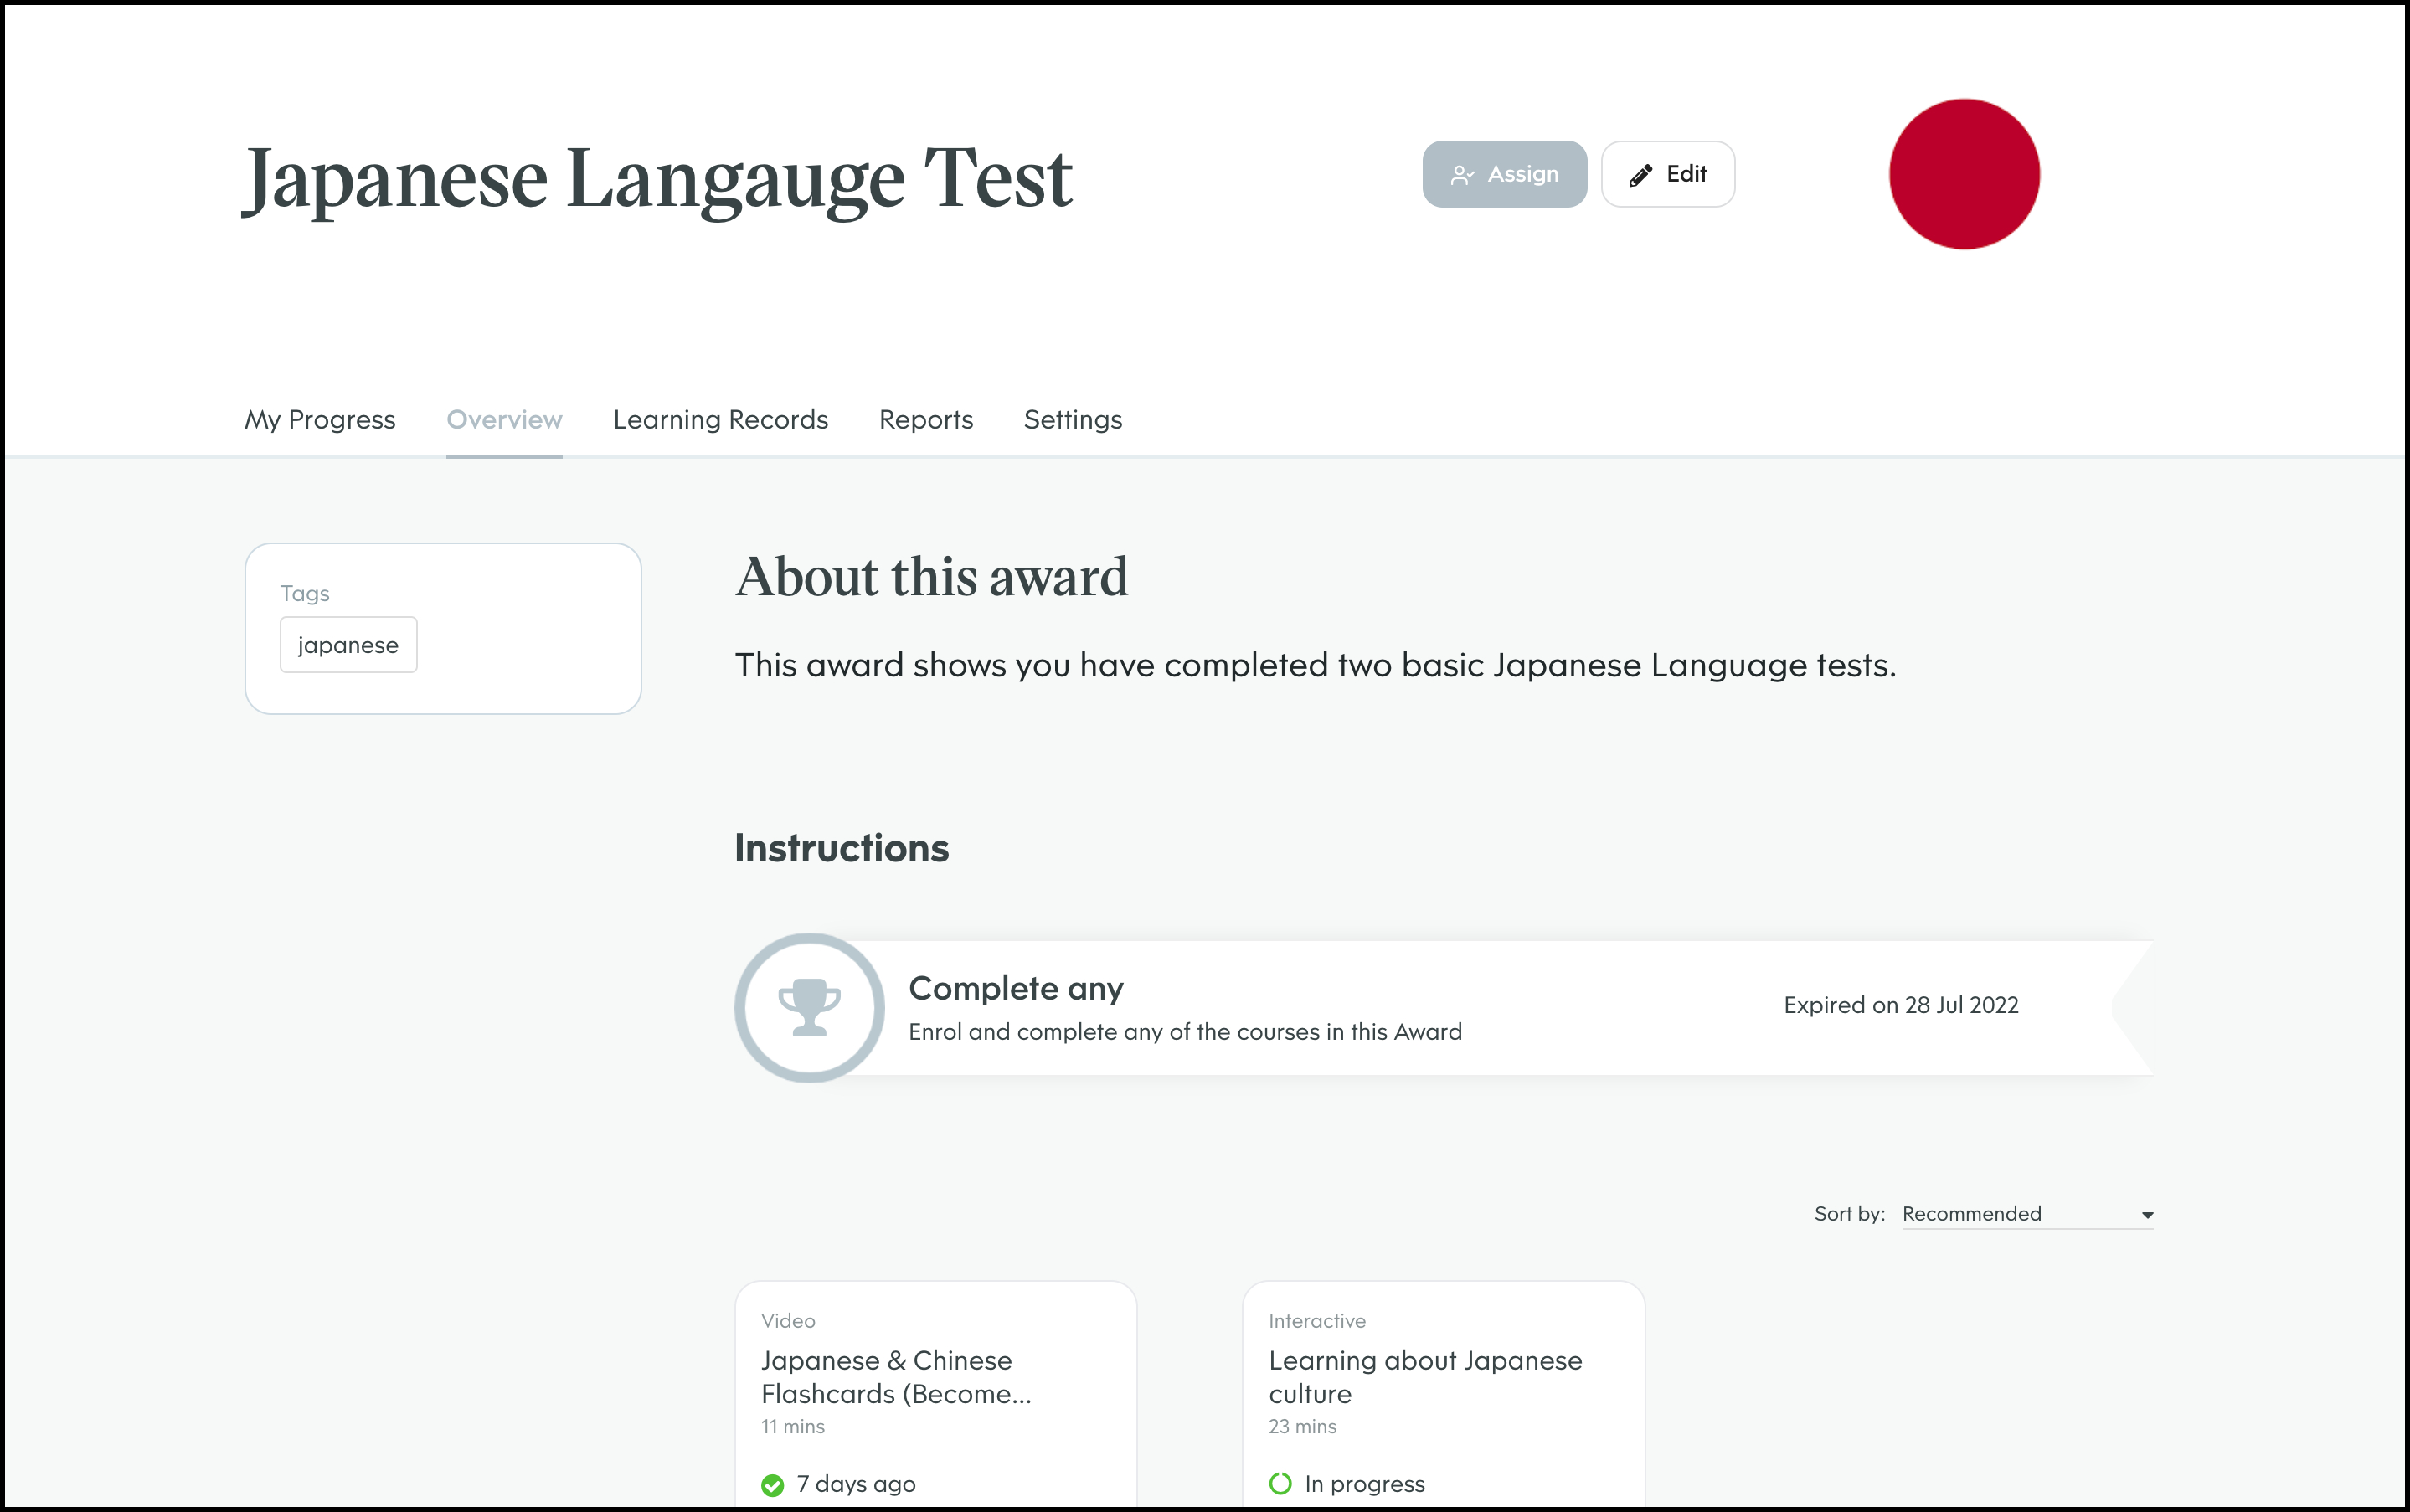Click the red circle award badge
2410x1512 pixels.
coord(1963,175)
